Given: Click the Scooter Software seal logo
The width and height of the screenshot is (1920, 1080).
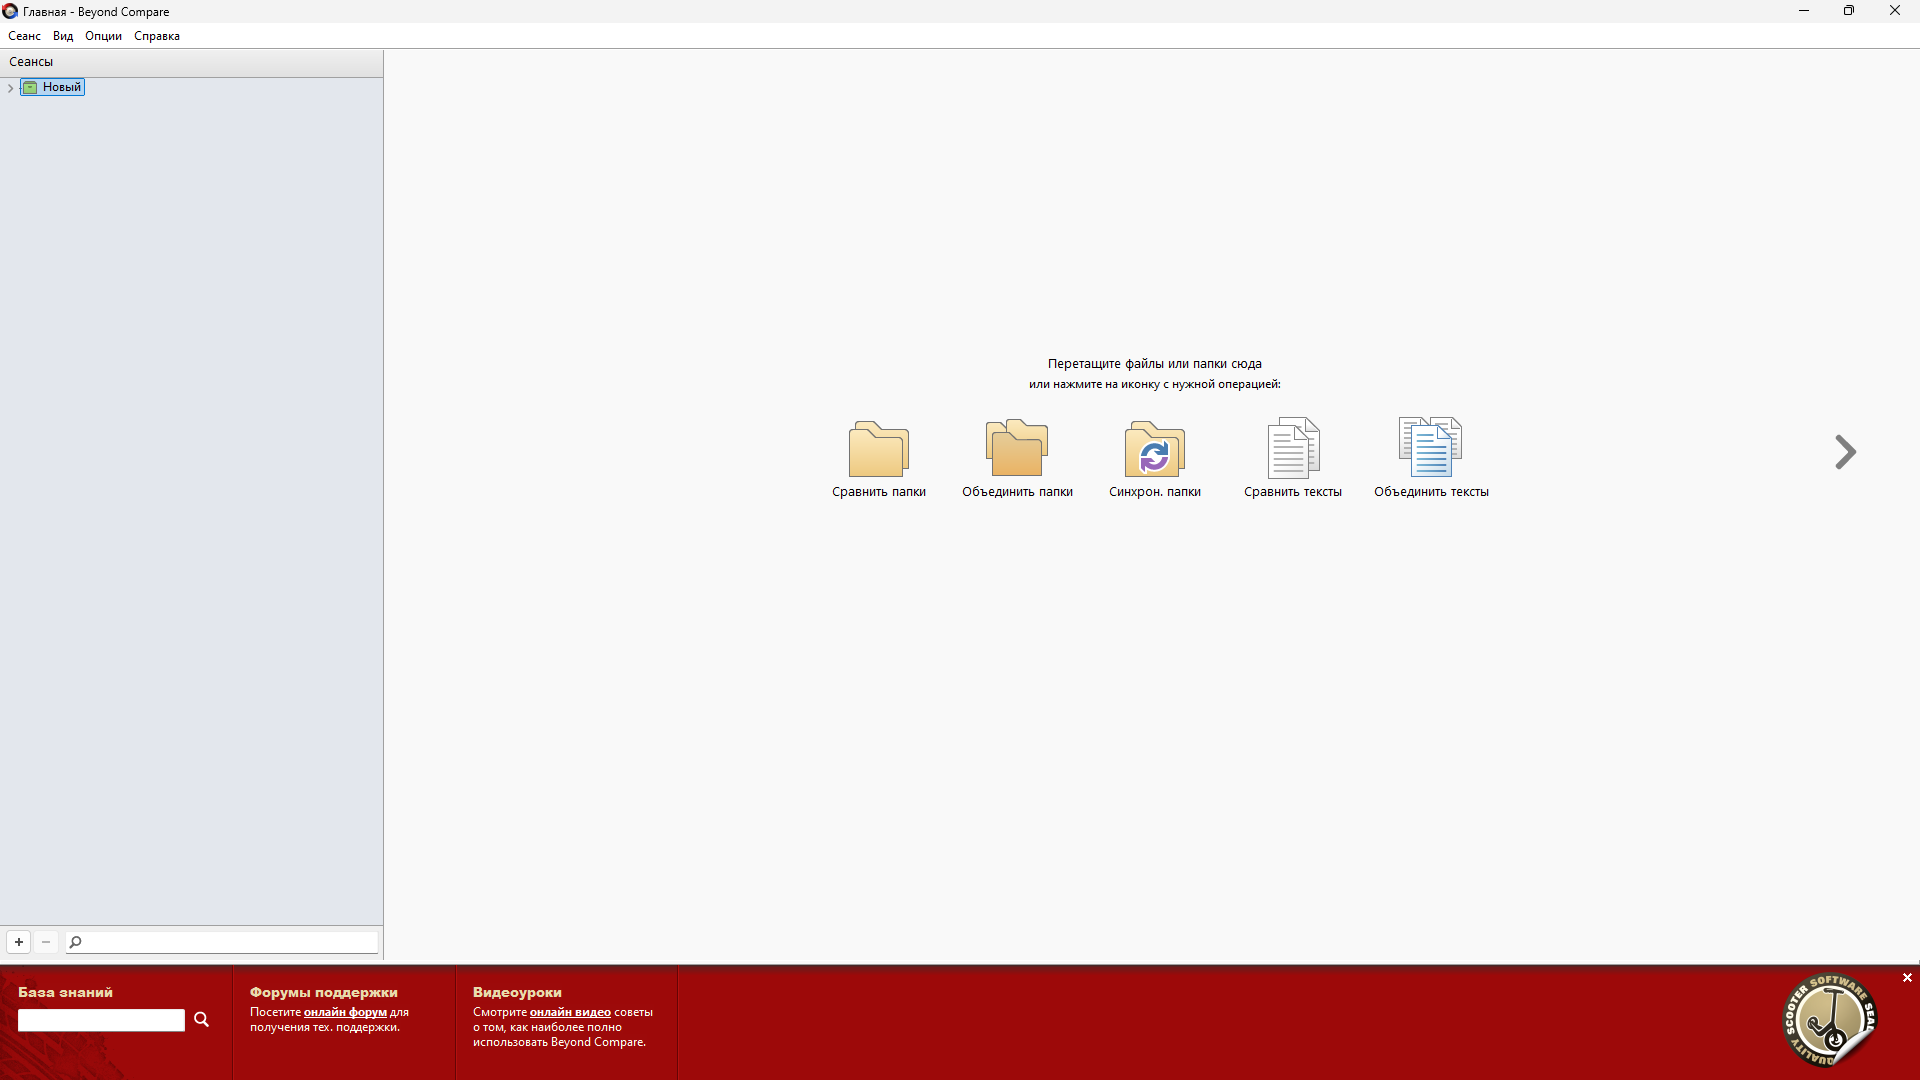Looking at the screenshot, I should [1829, 1020].
